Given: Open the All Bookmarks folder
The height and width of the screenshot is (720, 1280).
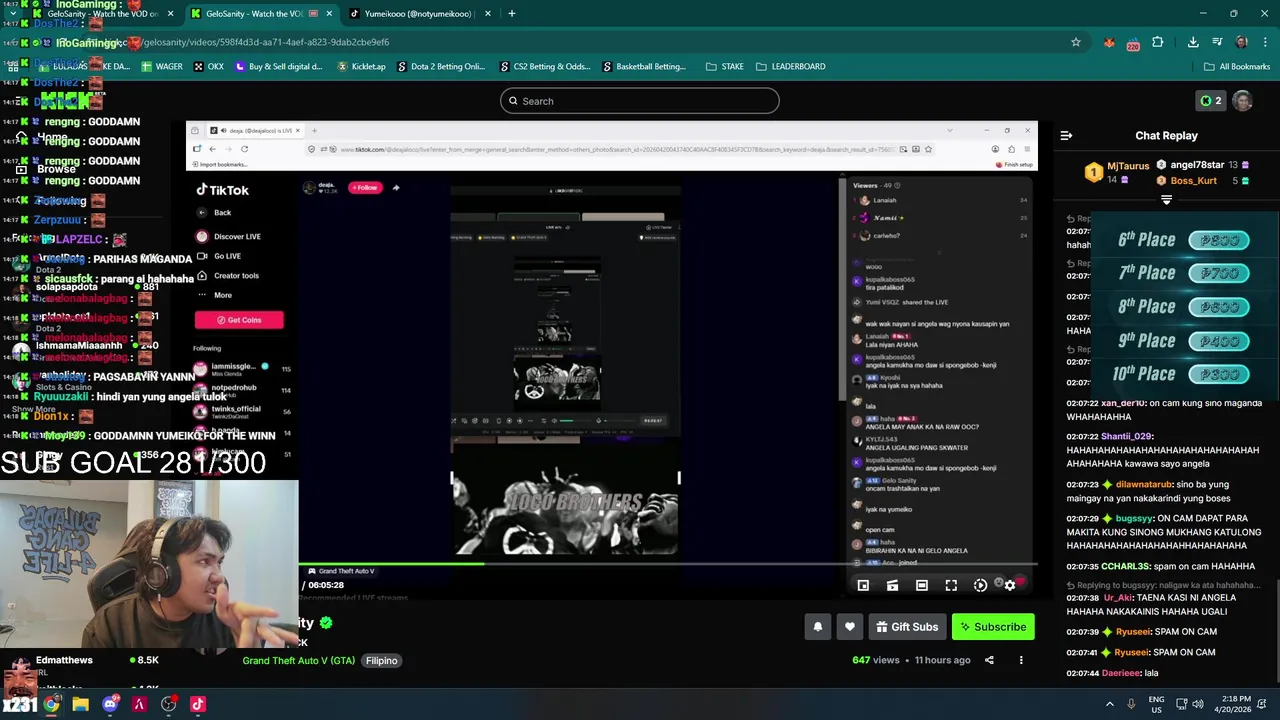Looking at the screenshot, I should tap(1237, 67).
